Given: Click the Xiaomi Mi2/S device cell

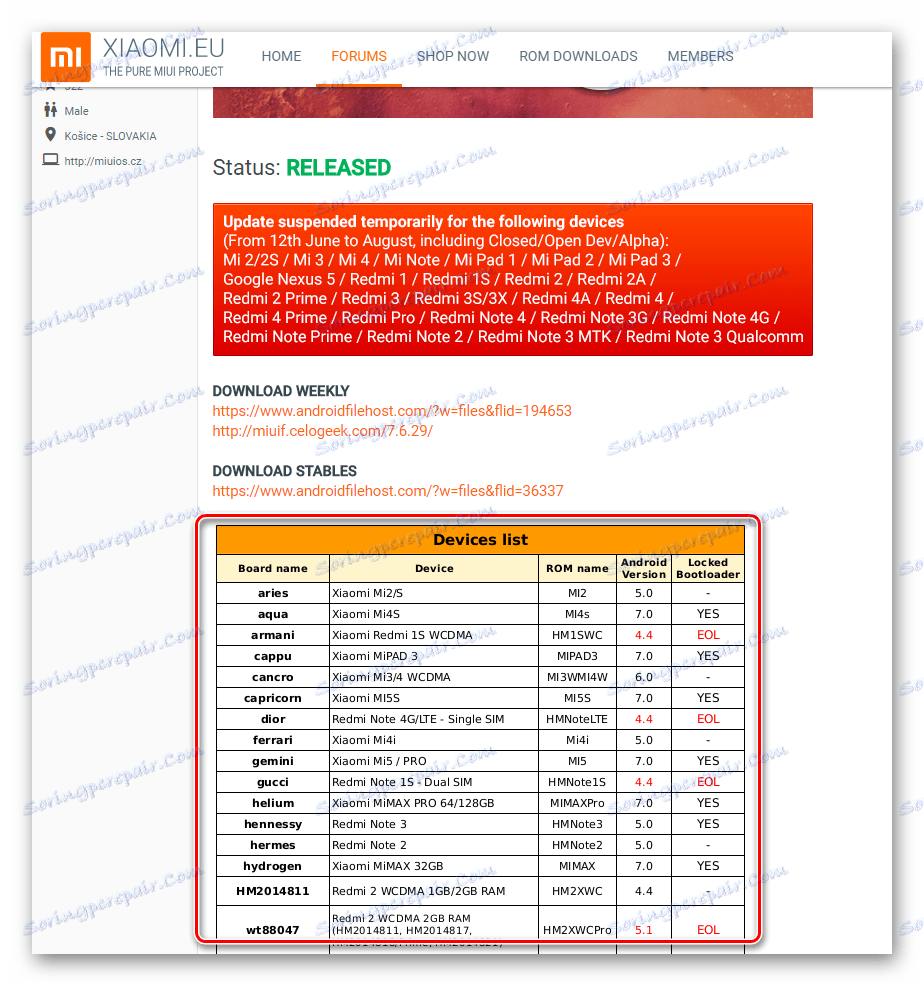Looking at the screenshot, I should [x=434, y=593].
